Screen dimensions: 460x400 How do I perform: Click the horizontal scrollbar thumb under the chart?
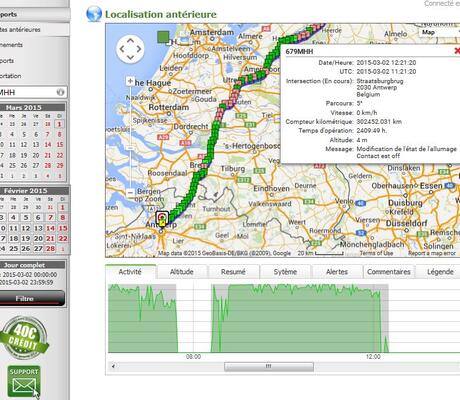(269, 367)
